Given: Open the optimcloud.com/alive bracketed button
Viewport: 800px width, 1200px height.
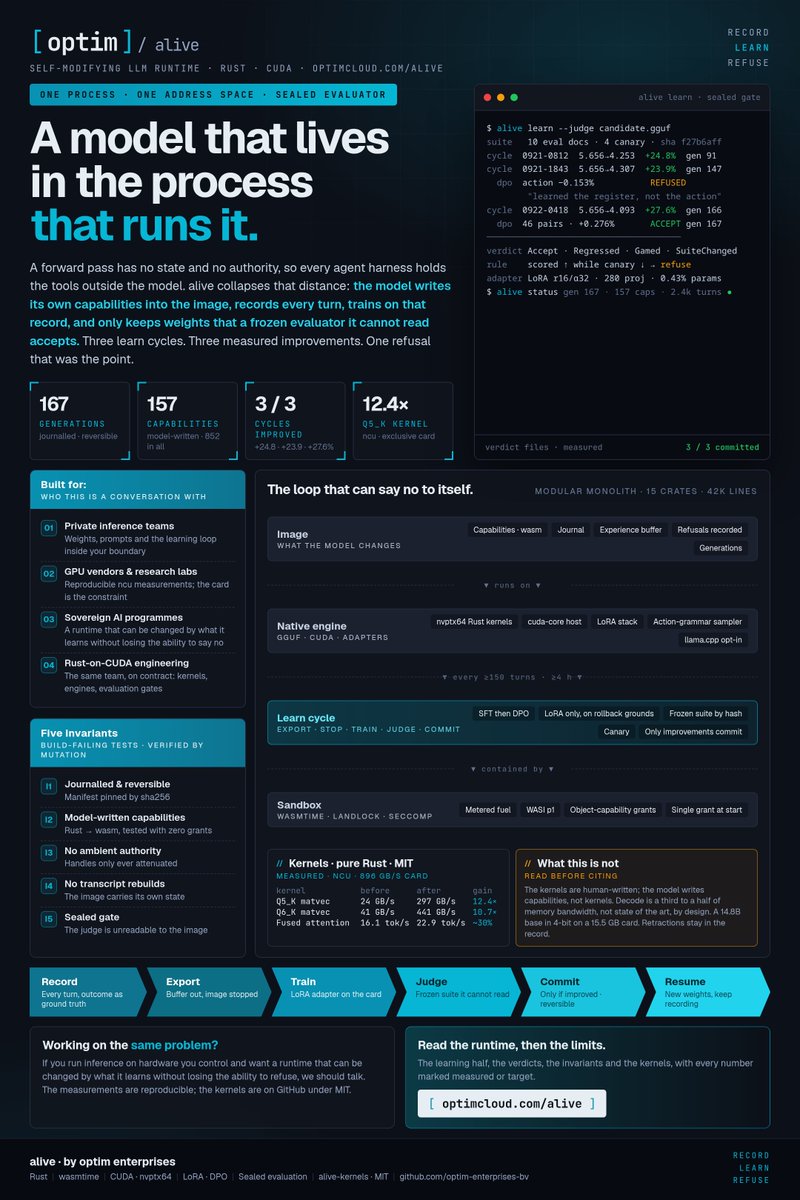Looking at the screenshot, I should click(x=511, y=1102).
